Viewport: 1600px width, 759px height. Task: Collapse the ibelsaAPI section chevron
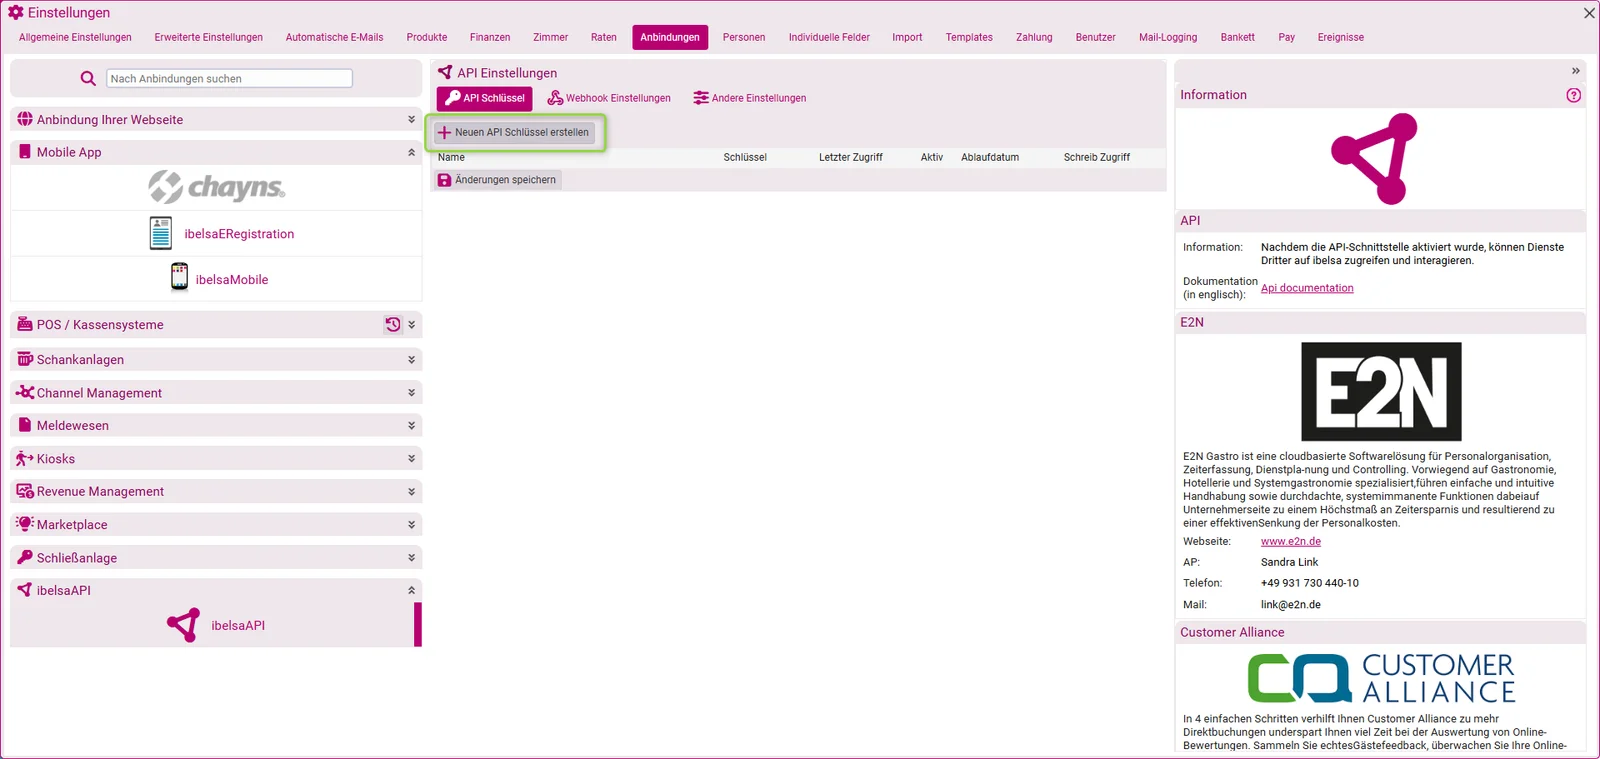[x=411, y=590]
